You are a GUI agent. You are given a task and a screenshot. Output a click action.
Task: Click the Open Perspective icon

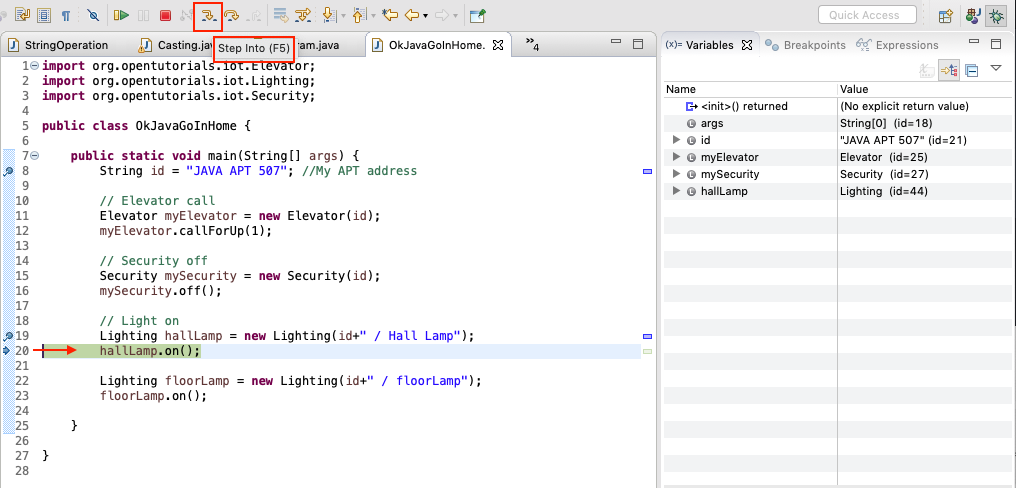click(946, 16)
